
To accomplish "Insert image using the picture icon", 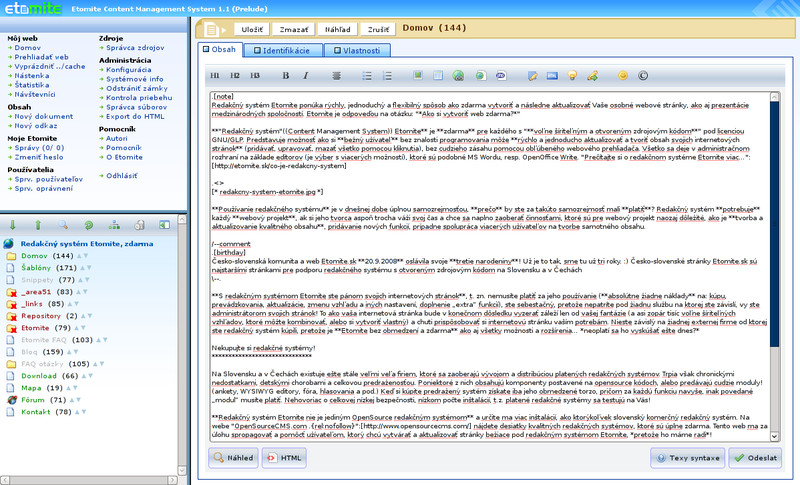I will [x=418, y=75].
